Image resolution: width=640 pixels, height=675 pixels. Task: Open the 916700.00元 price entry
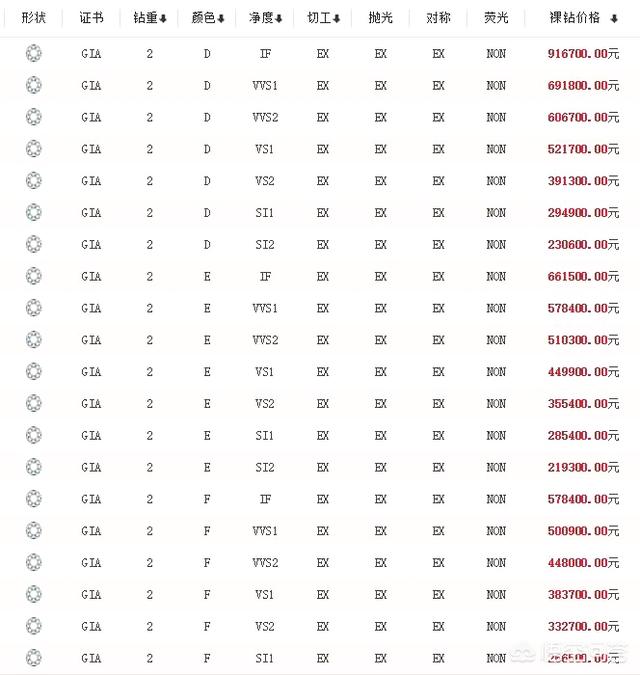pos(583,54)
